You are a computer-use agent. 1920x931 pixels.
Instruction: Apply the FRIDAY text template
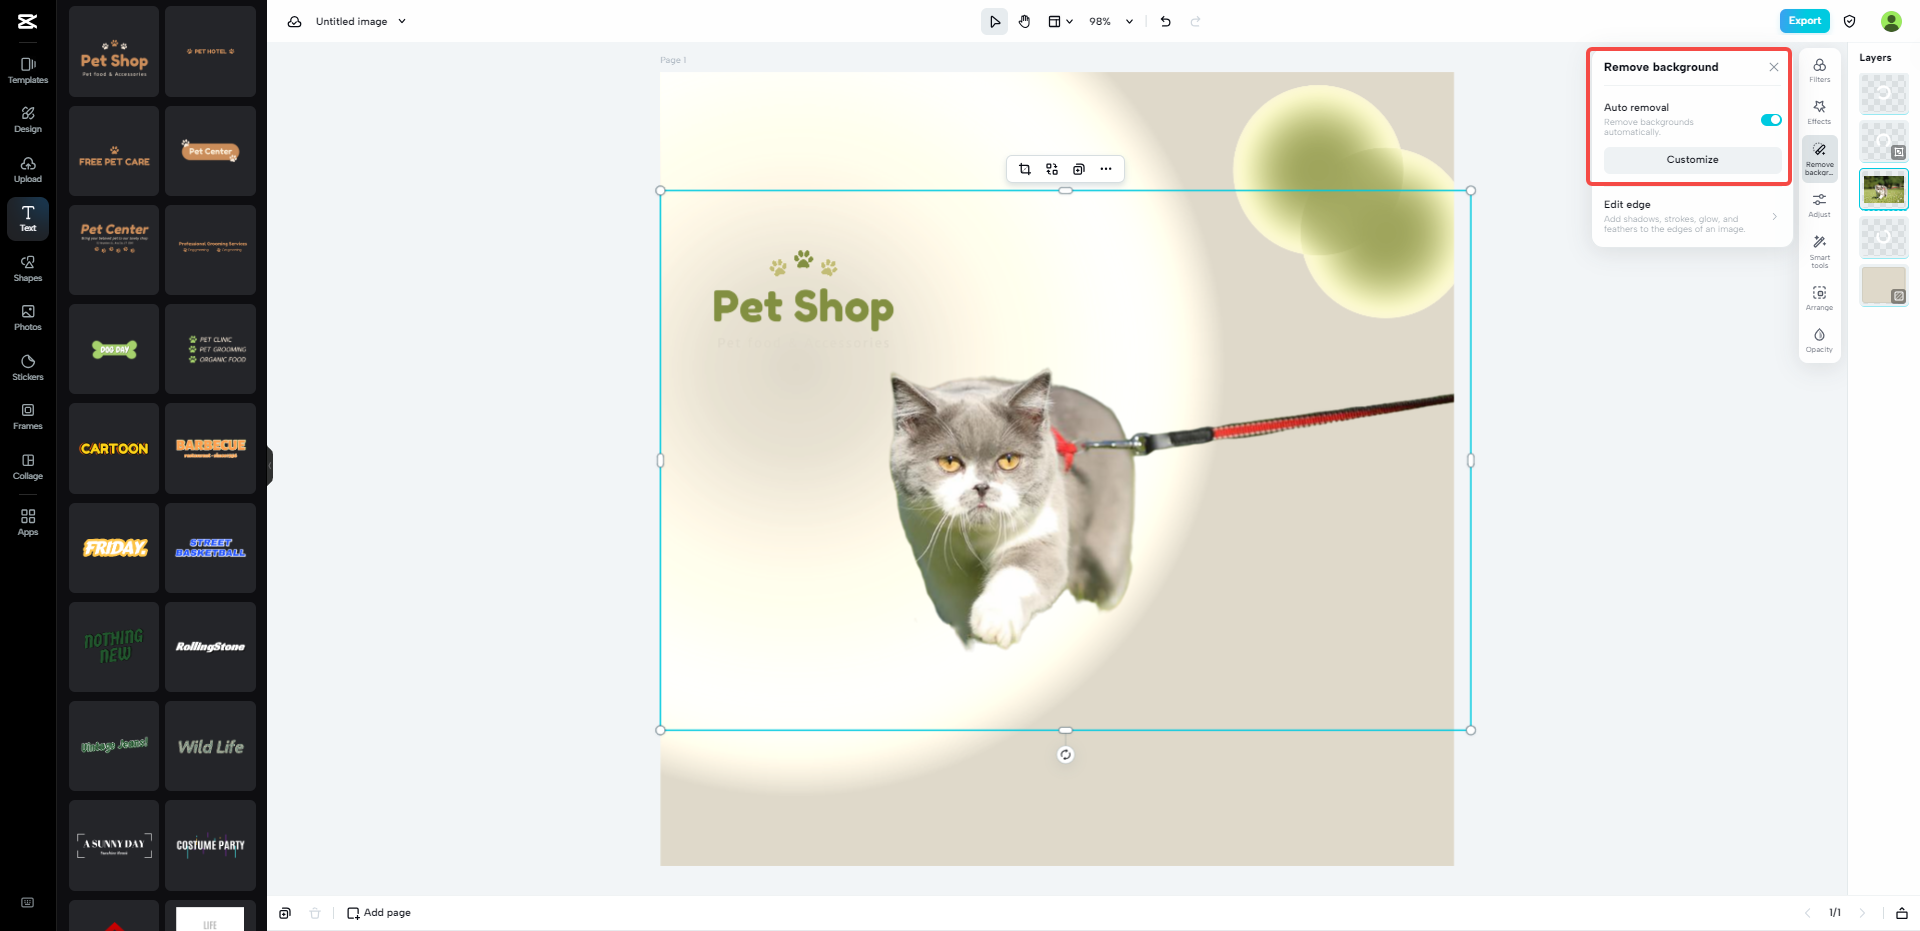coord(114,547)
